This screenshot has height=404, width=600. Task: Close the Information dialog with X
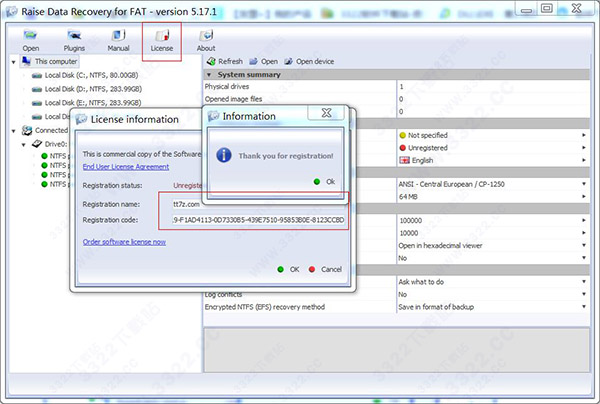click(x=326, y=113)
